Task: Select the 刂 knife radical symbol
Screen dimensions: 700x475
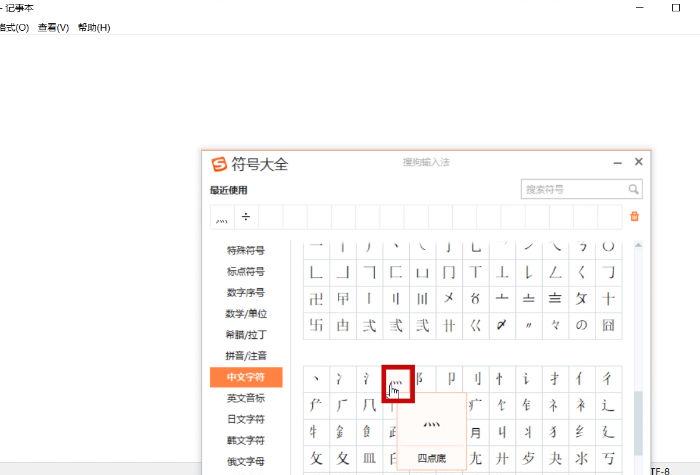Action: [x=475, y=379]
